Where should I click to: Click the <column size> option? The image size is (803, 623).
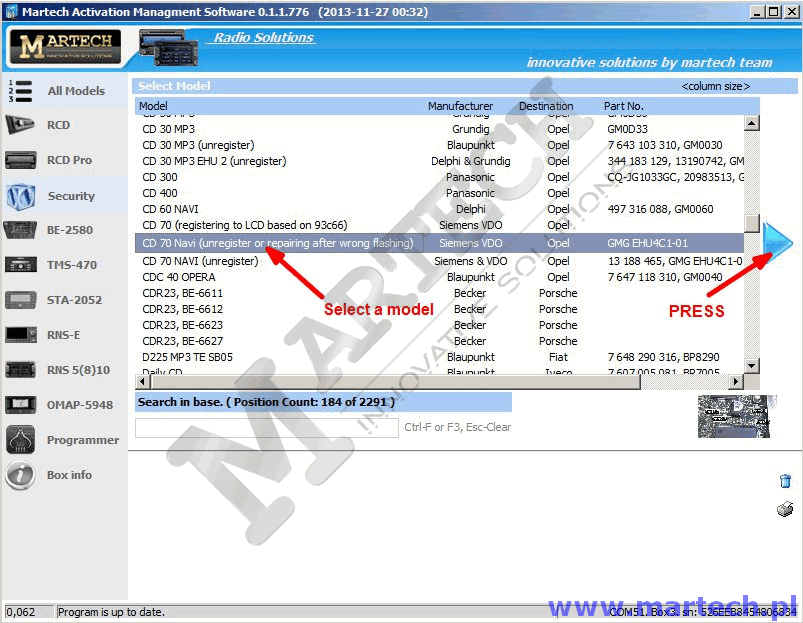(715, 86)
